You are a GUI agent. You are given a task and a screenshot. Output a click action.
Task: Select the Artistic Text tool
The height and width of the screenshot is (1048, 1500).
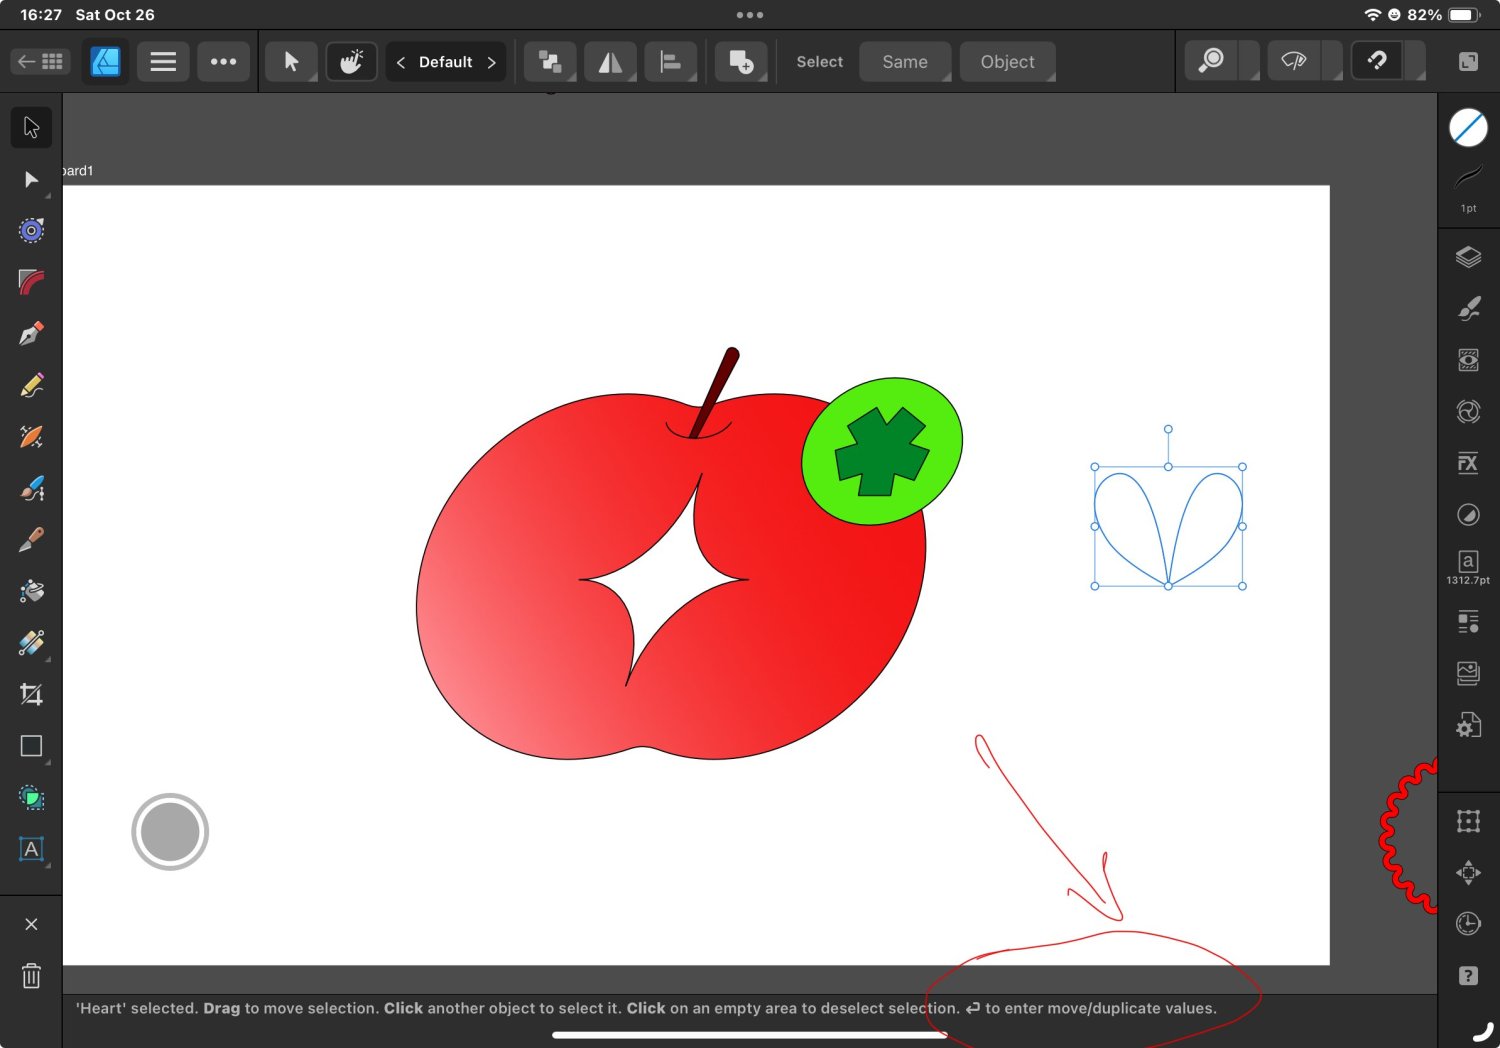pos(31,850)
